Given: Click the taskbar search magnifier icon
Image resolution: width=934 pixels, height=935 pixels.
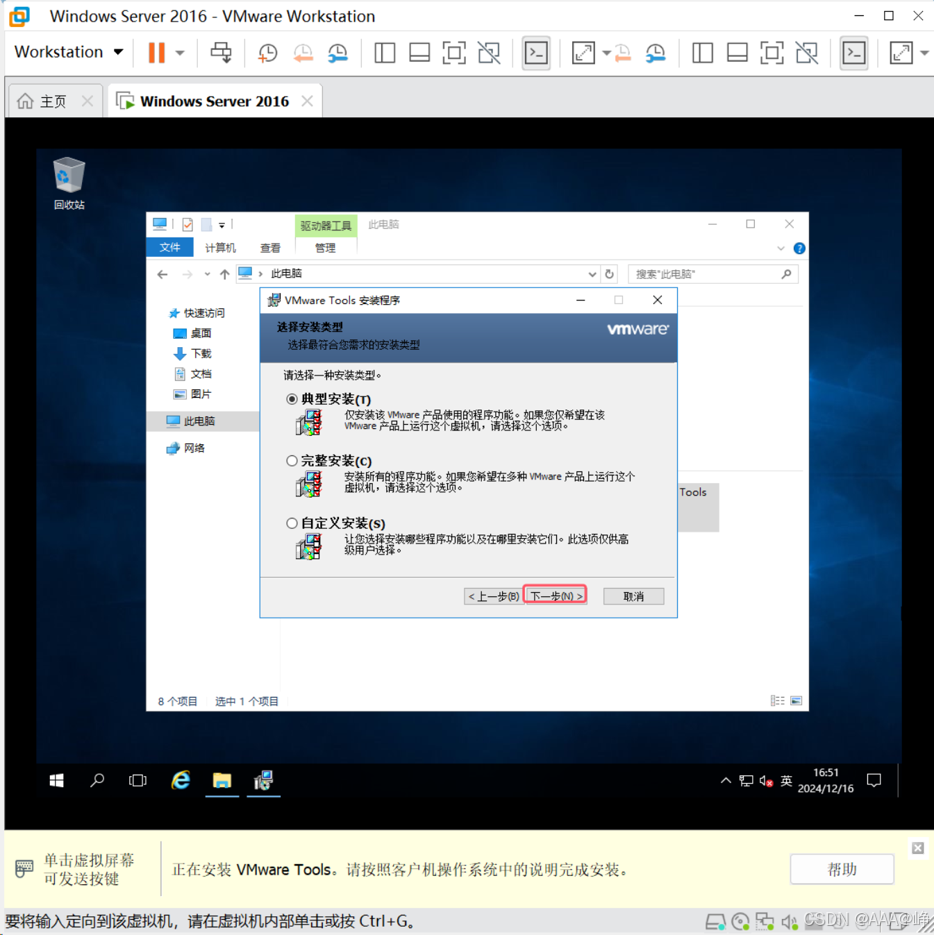Looking at the screenshot, I should tap(97, 781).
